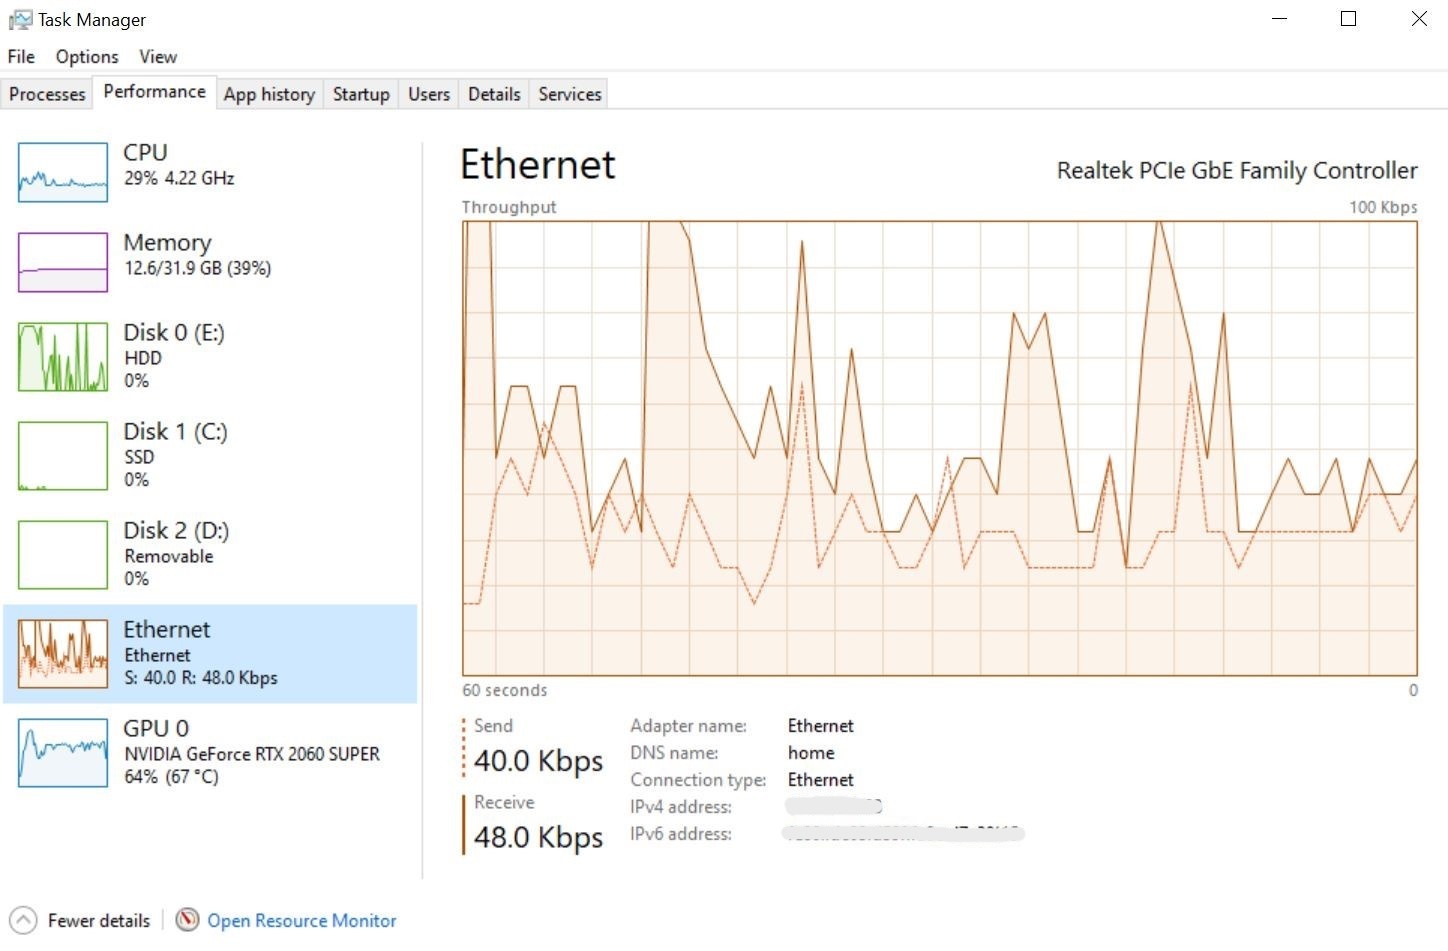Image resolution: width=1448 pixels, height=951 pixels.
Task: Open the File menu
Action: coord(21,57)
